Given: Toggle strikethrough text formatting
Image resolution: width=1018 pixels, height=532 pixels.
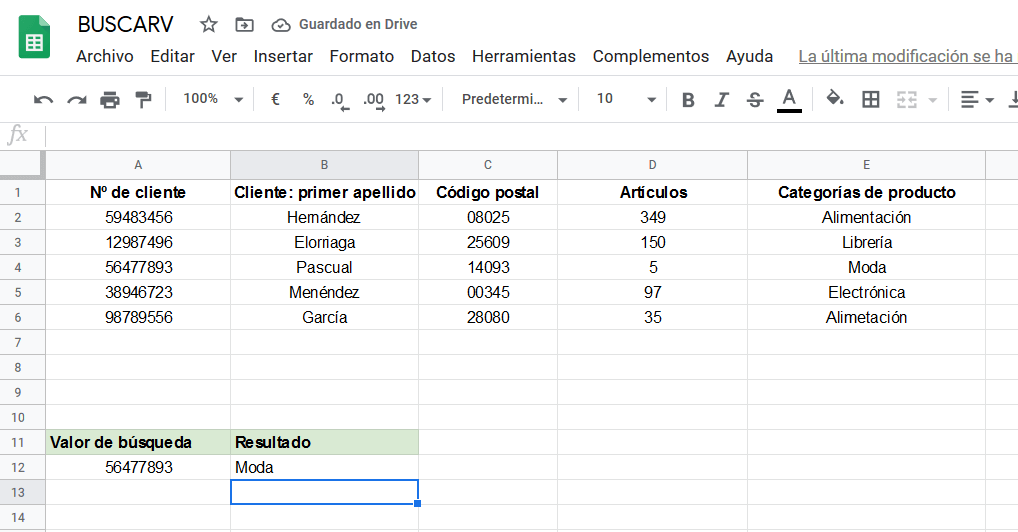Looking at the screenshot, I should click(755, 99).
